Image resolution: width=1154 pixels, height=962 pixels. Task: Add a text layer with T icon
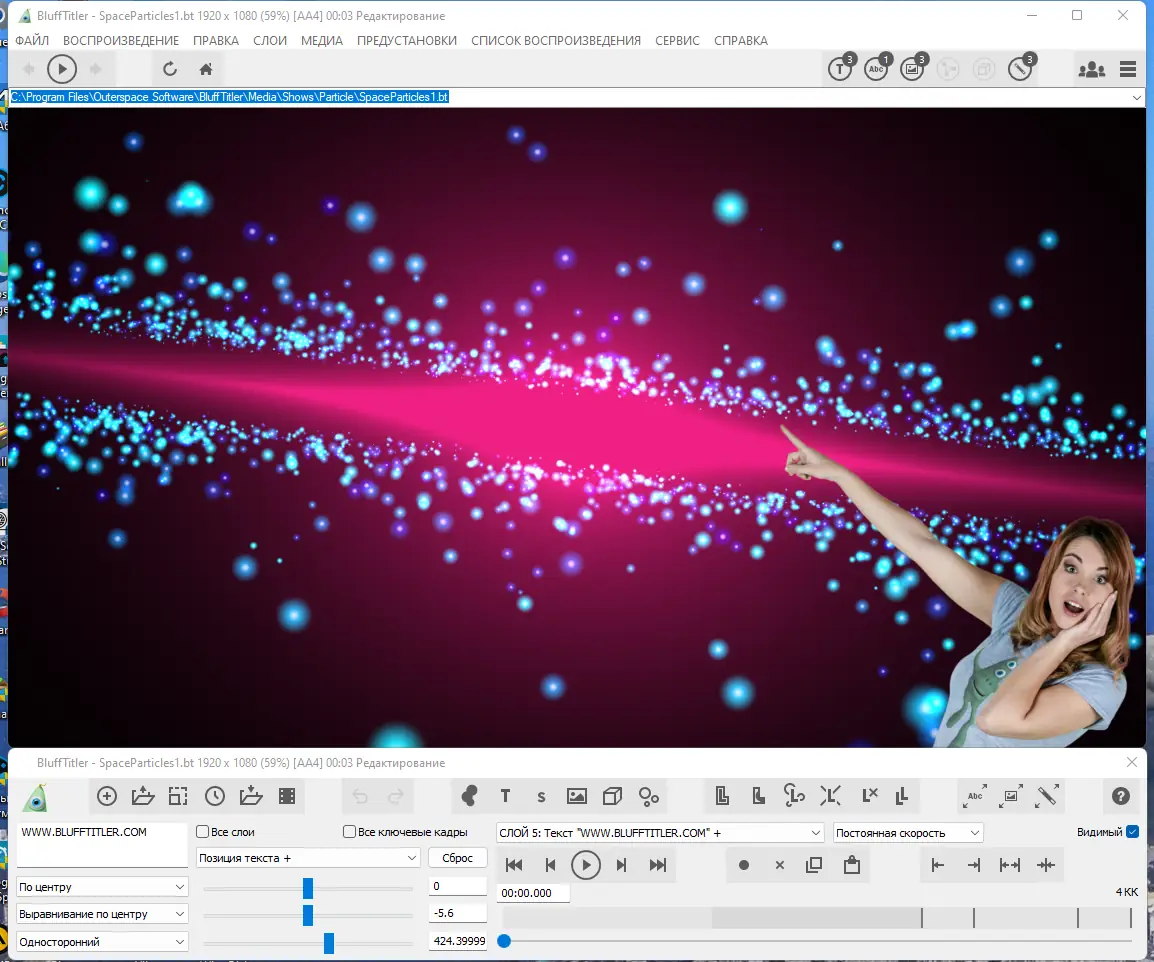pyautogui.click(x=505, y=796)
